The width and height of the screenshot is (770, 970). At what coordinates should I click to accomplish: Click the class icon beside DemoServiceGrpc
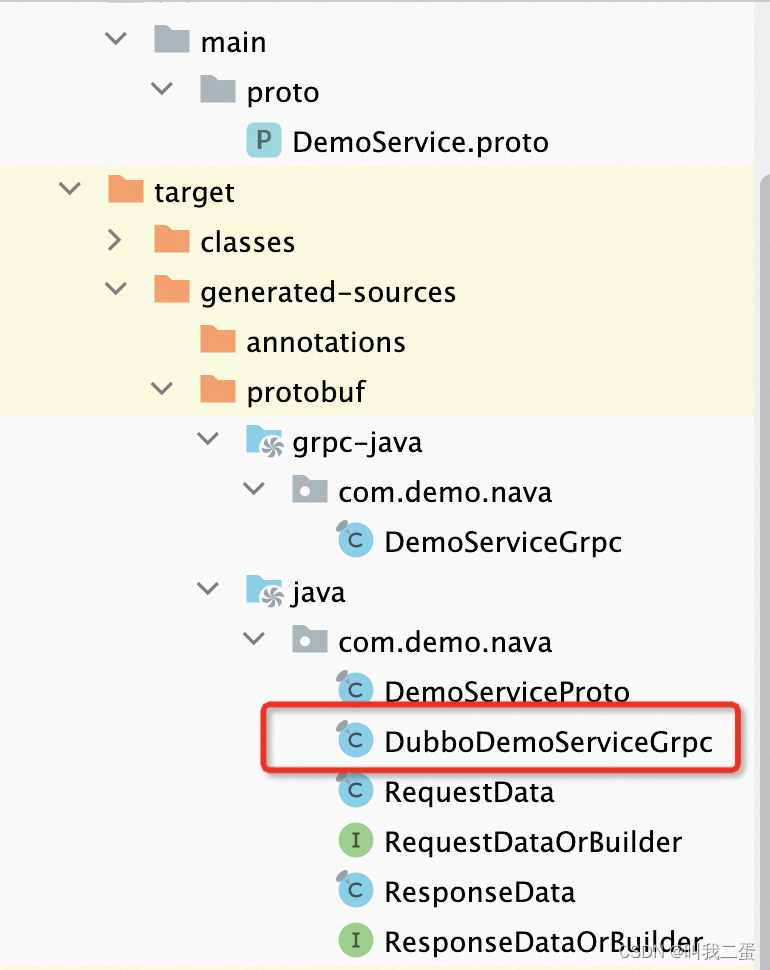pos(355,540)
